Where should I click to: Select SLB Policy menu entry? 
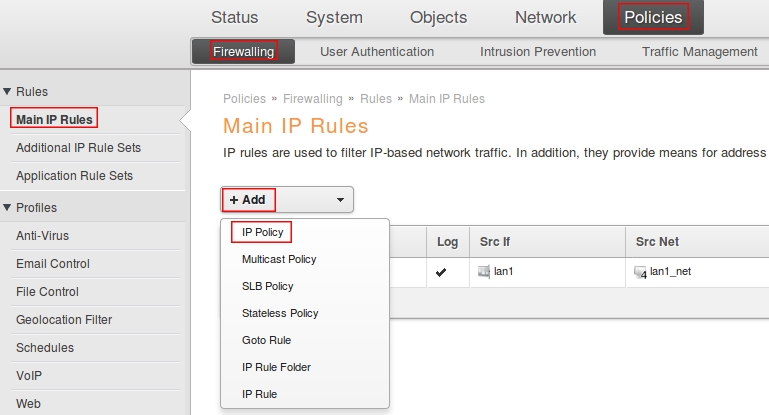pyautogui.click(x=267, y=286)
